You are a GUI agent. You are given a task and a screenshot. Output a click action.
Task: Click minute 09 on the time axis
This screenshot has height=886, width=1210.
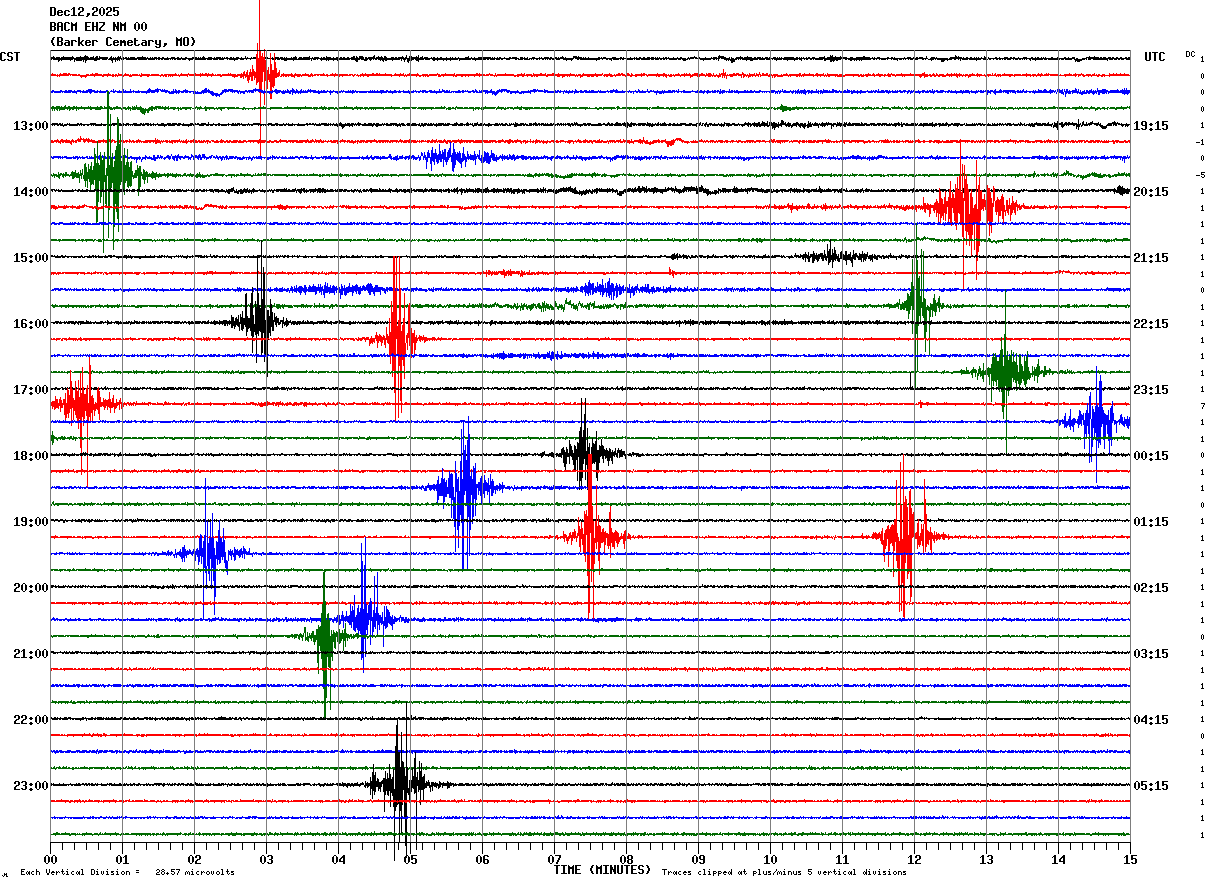[x=698, y=859]
